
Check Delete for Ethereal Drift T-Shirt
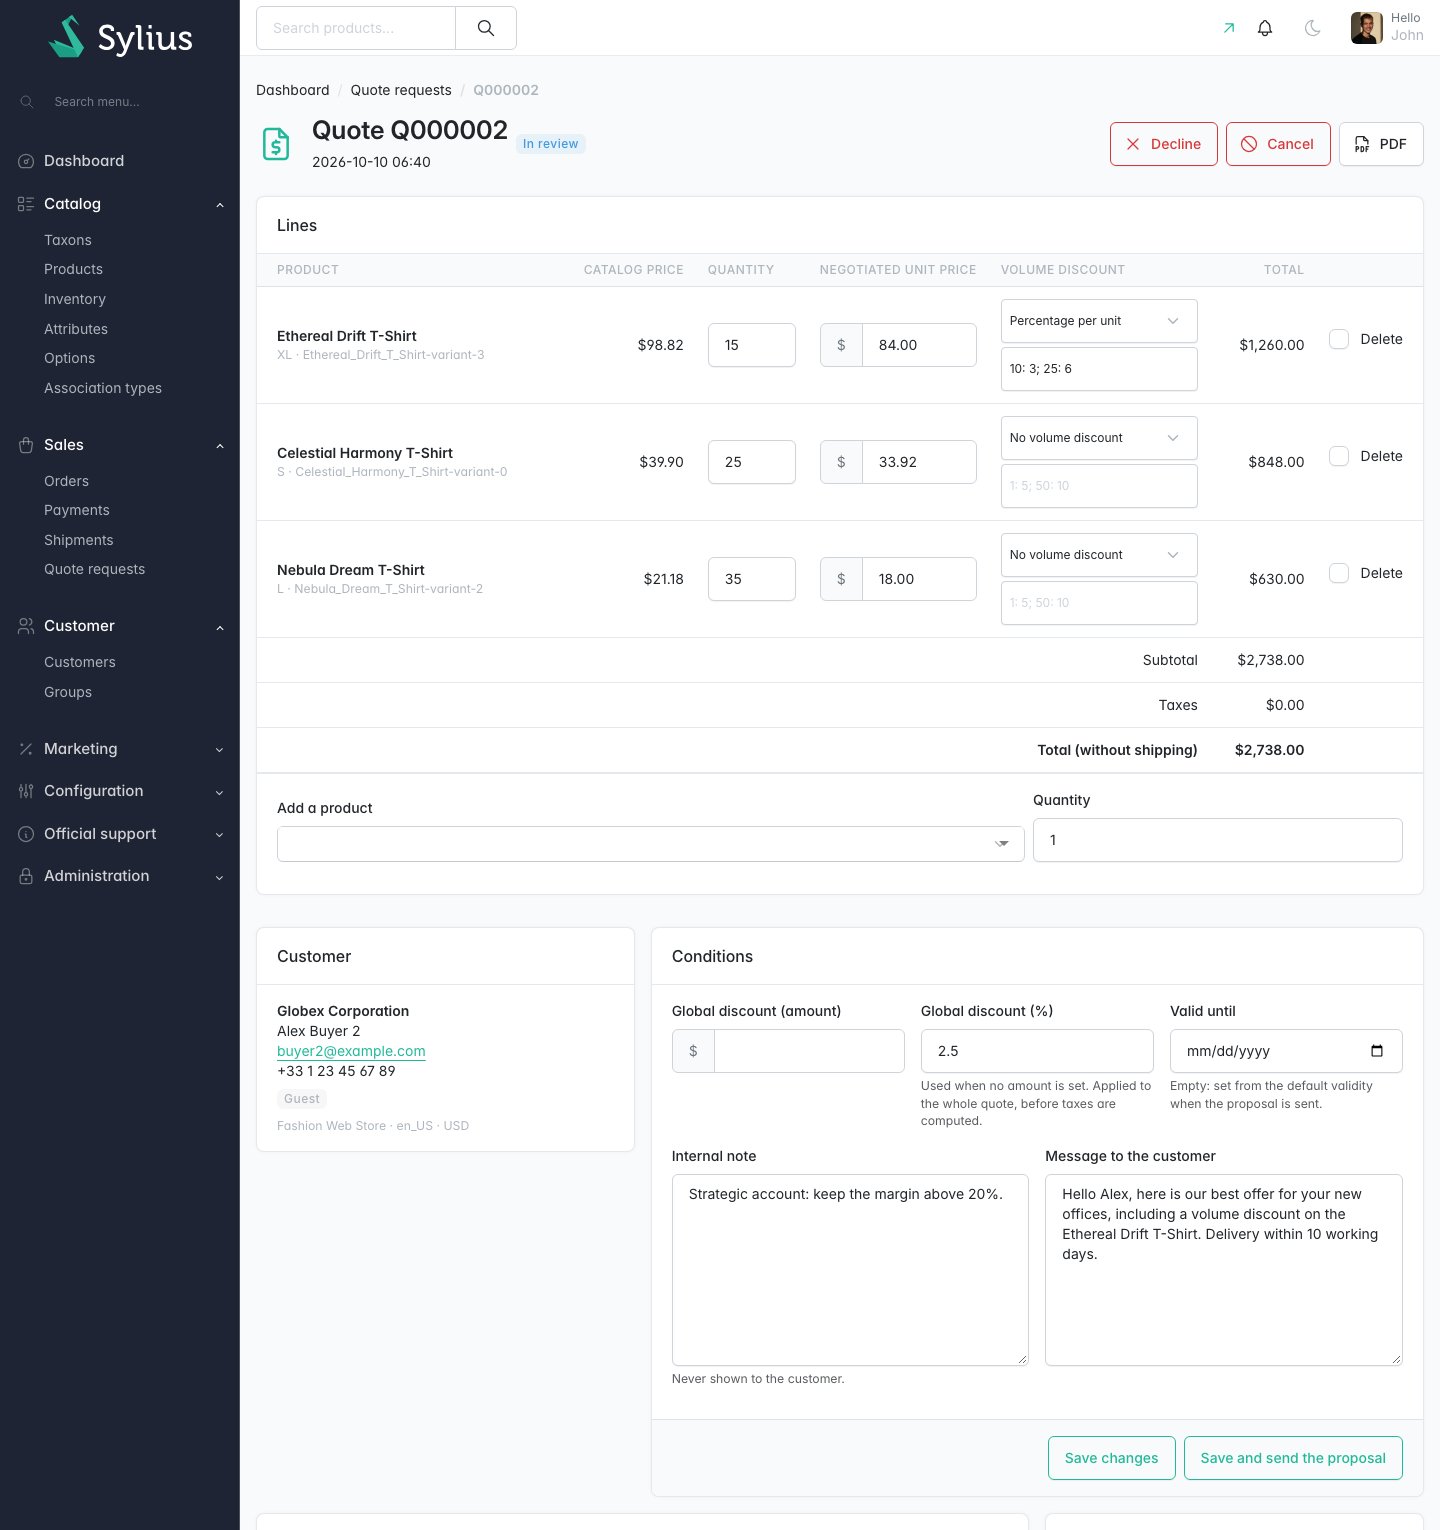click(x=1339, y=339)
